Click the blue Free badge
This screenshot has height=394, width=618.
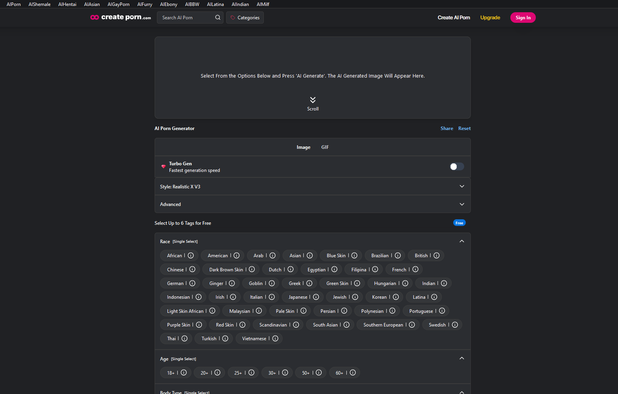coord(459,223)
